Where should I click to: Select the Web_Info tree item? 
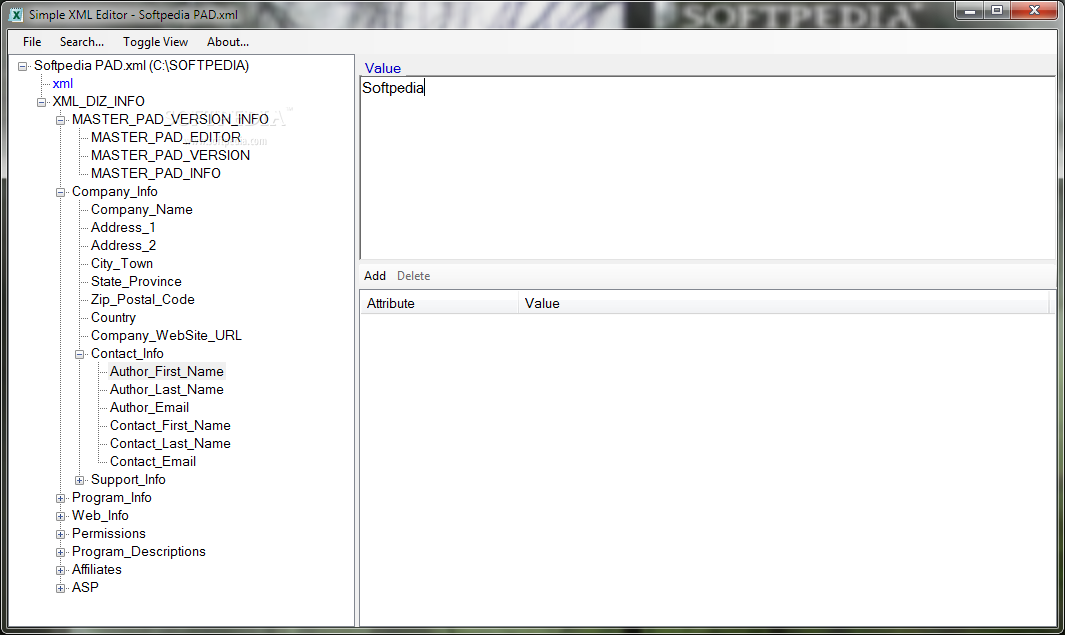pos(100,515)
